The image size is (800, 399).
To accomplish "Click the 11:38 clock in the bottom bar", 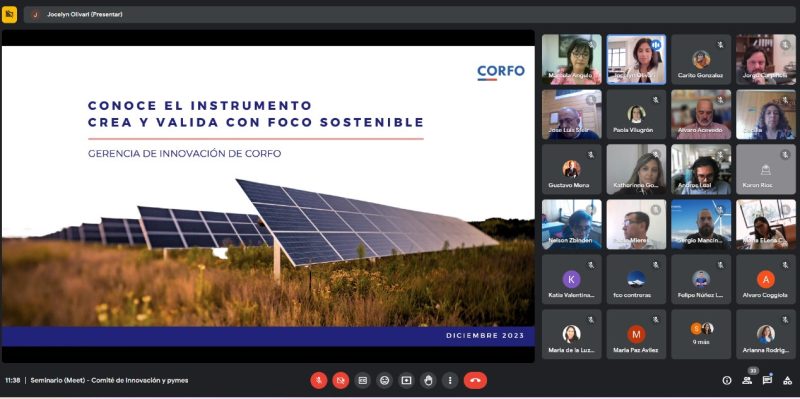I will click(x=13, y=381).
